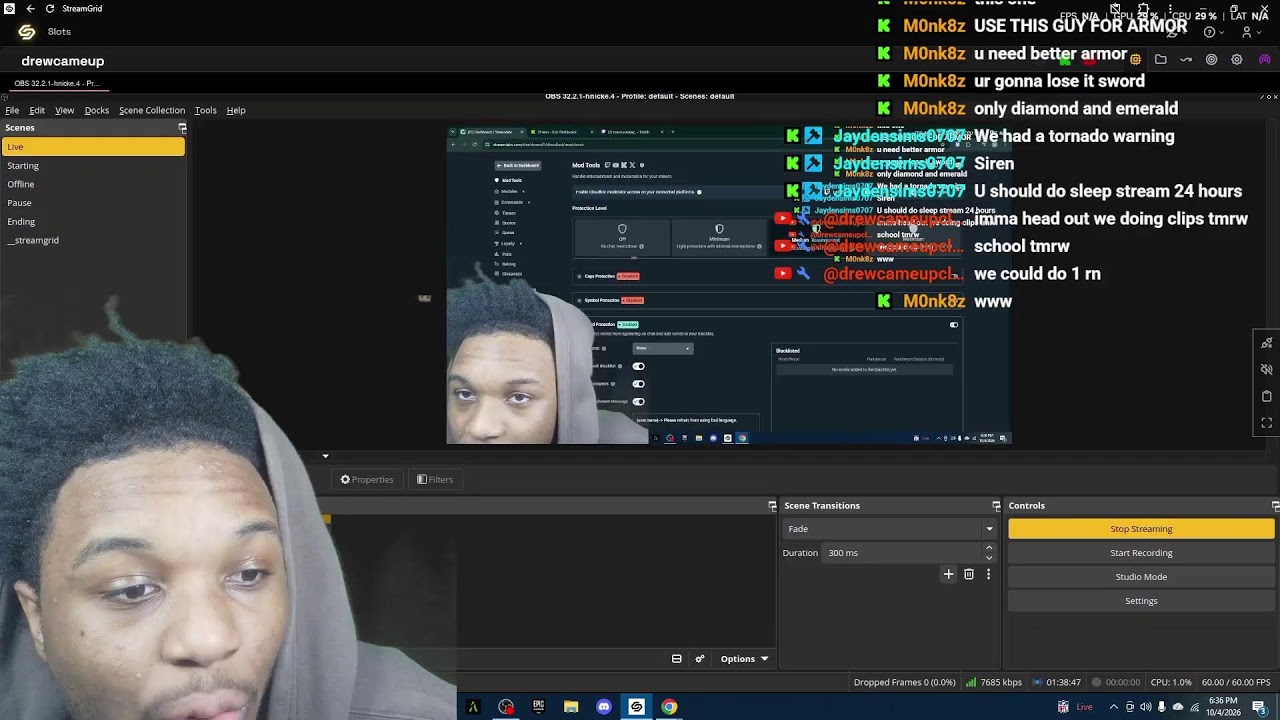
Task: Show hidden system tray icons
Action: pos(1113,707)
